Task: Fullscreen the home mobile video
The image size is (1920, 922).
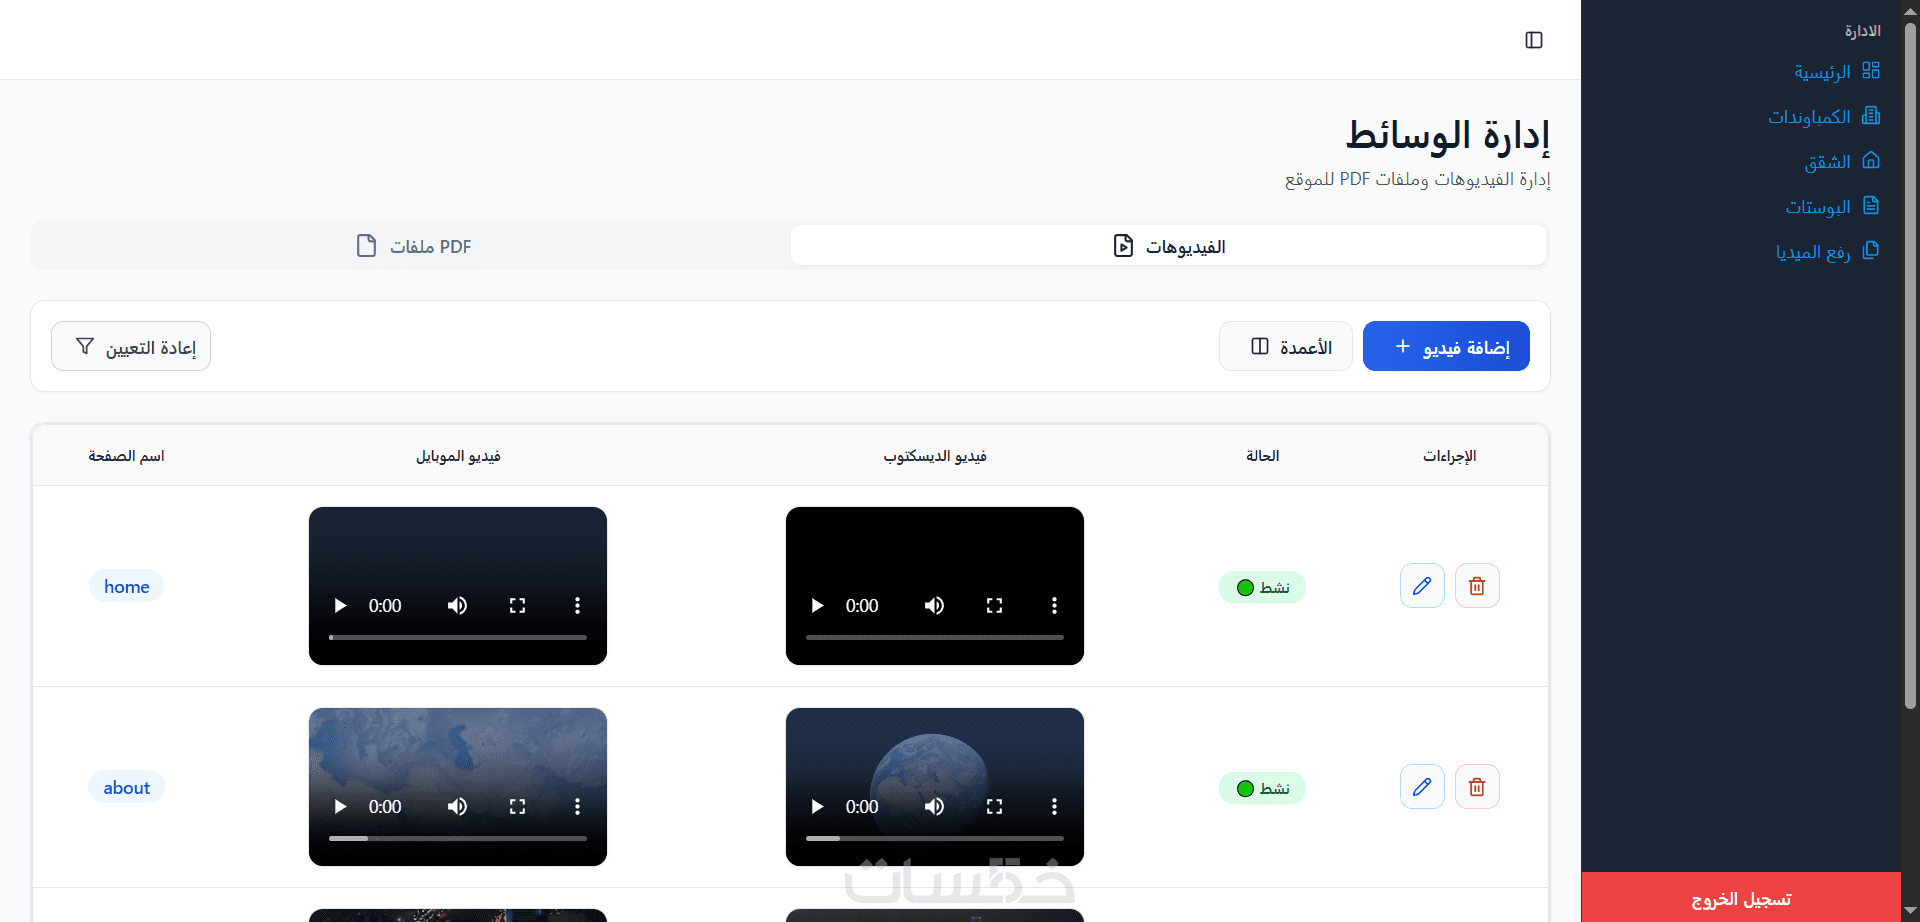Action: pos(517,605)
